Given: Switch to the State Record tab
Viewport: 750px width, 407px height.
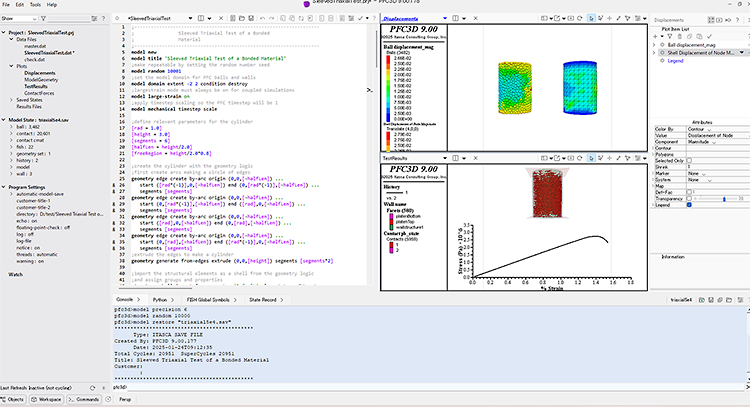Looking at the screenshot, I should [x=263, y=300].
